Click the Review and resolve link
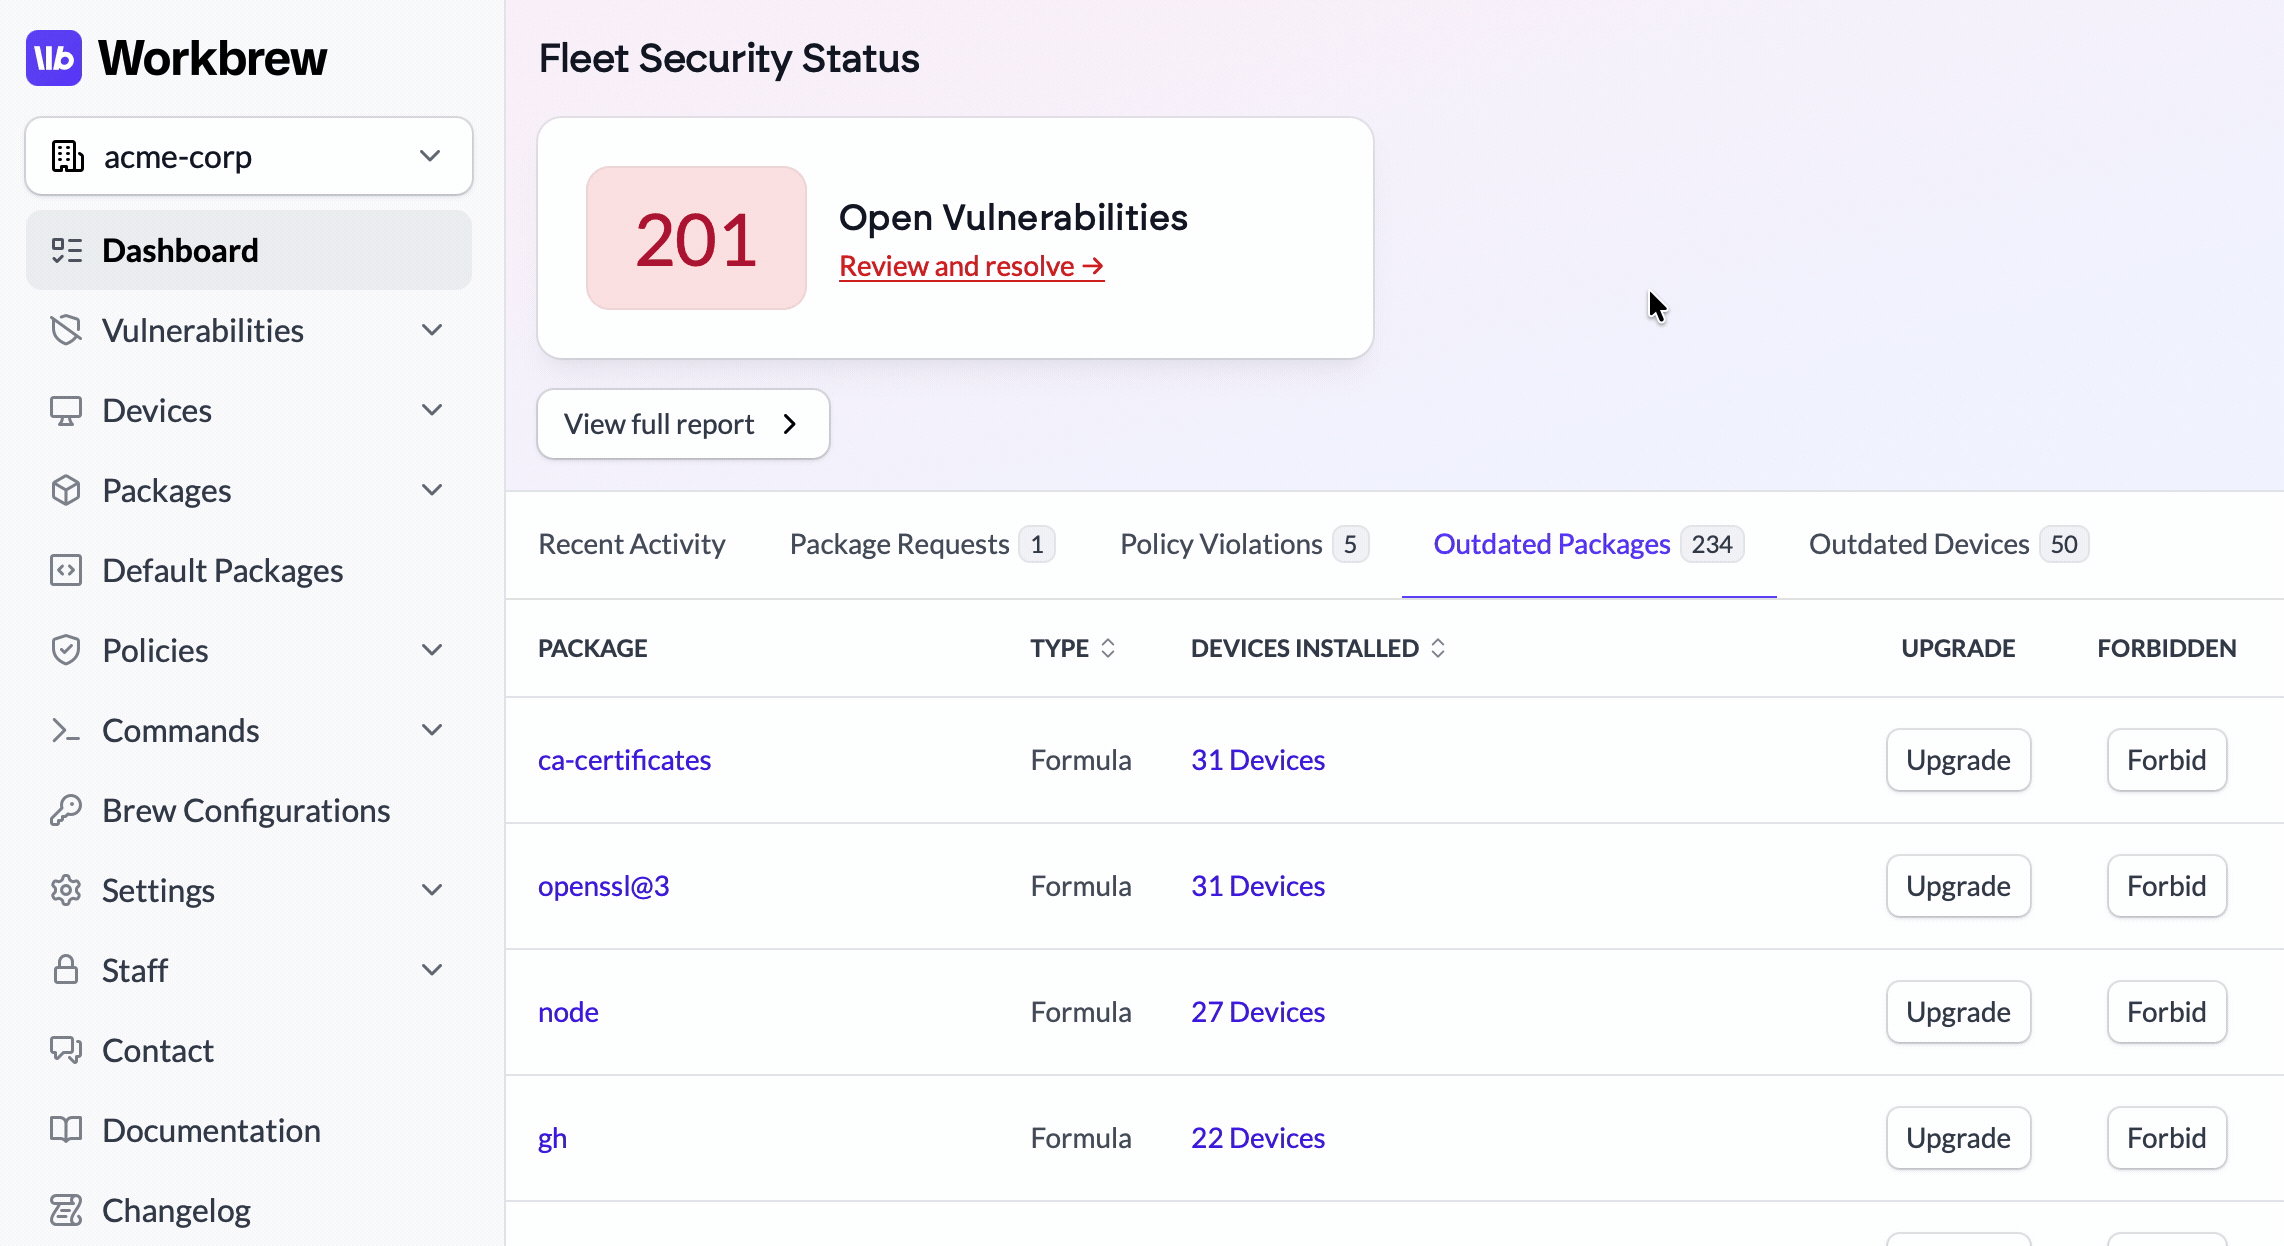This screenshot has height=1246, width=2284. [971, 266]
